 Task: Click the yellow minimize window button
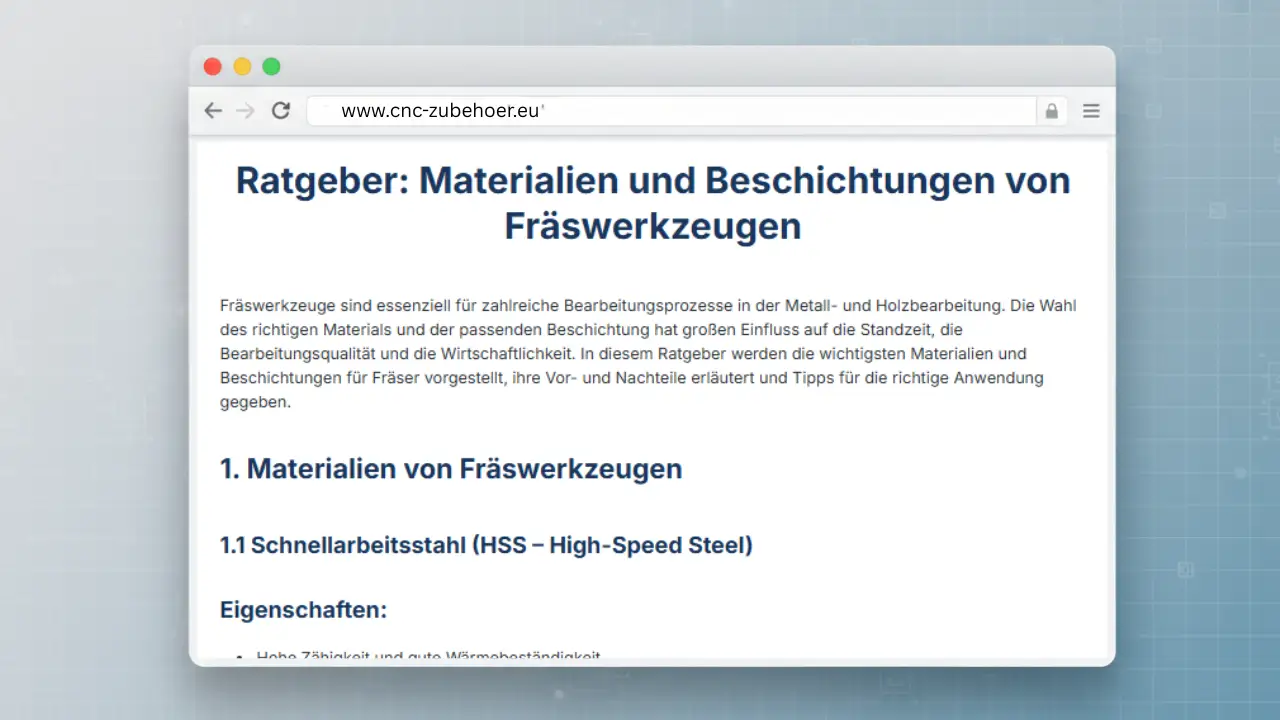(x=242, y=67)
